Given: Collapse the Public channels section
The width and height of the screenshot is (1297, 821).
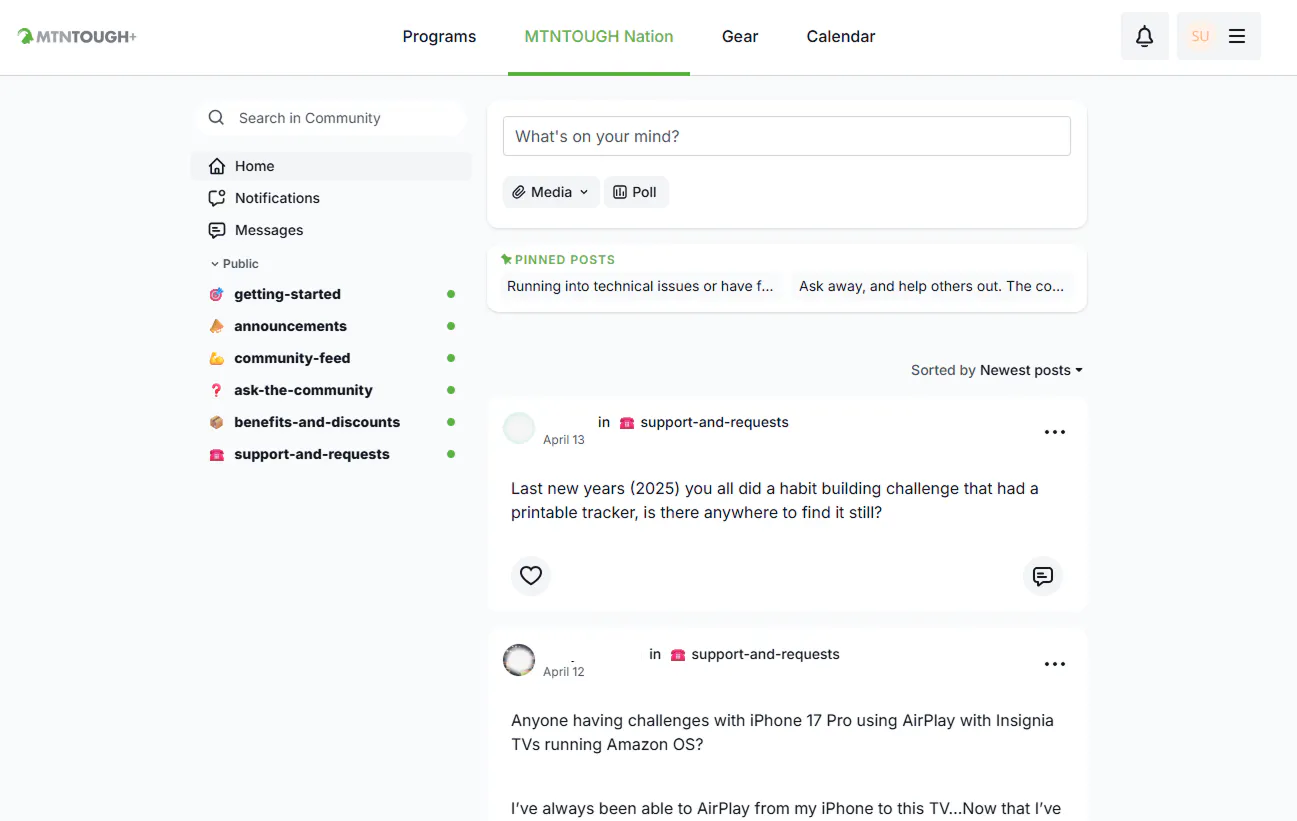Looking at the screenshot, I should click(234, 264).
